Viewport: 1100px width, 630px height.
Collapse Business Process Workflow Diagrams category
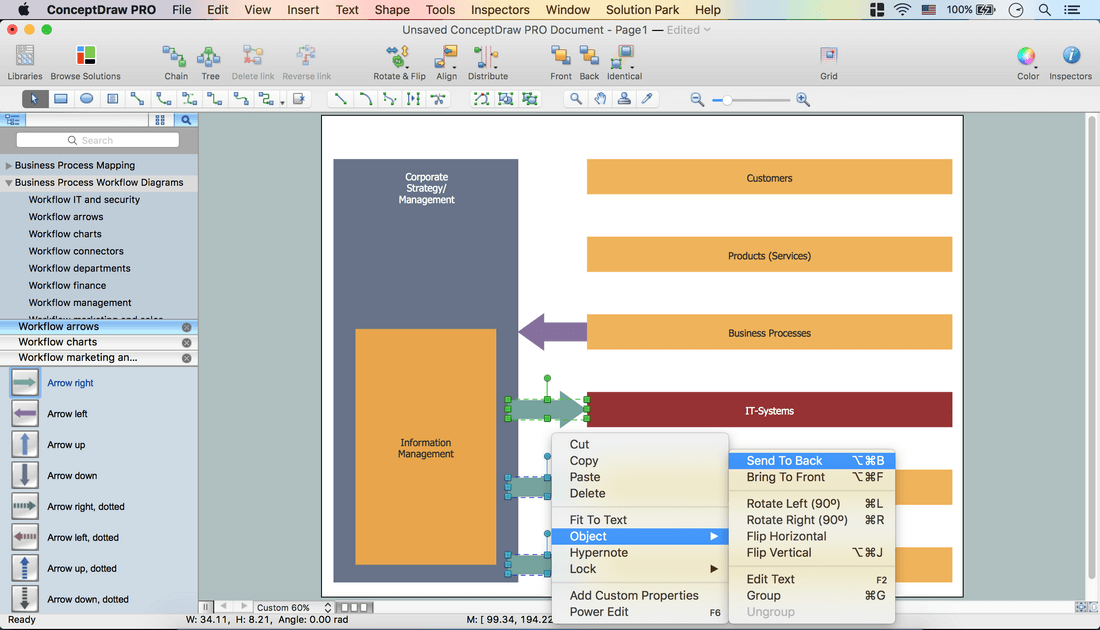tap(9, 183)
